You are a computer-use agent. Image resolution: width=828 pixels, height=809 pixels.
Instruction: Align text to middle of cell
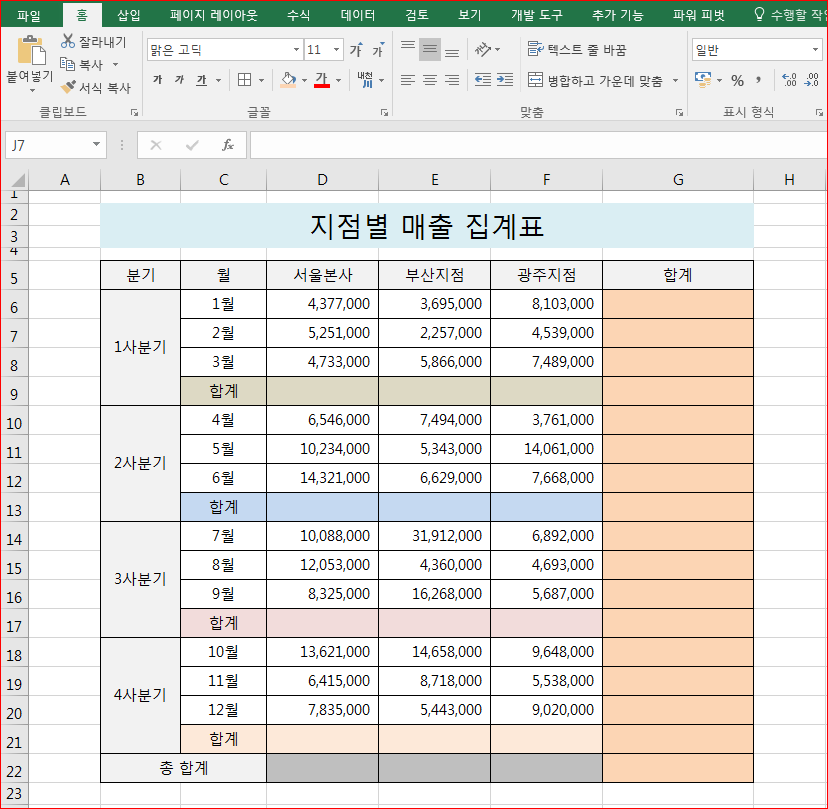coord(430,50)
